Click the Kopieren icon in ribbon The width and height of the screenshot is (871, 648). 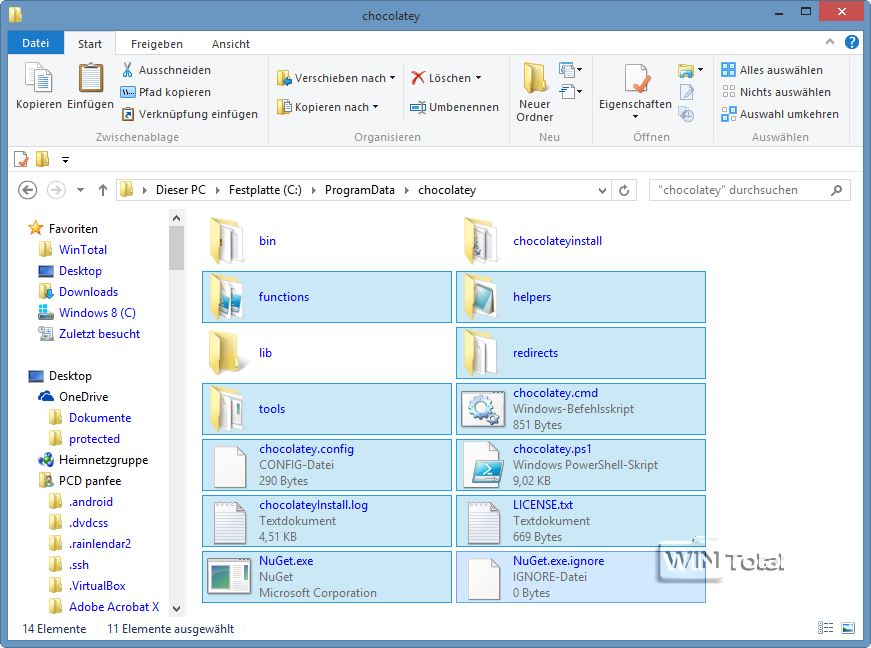(38, 79)
